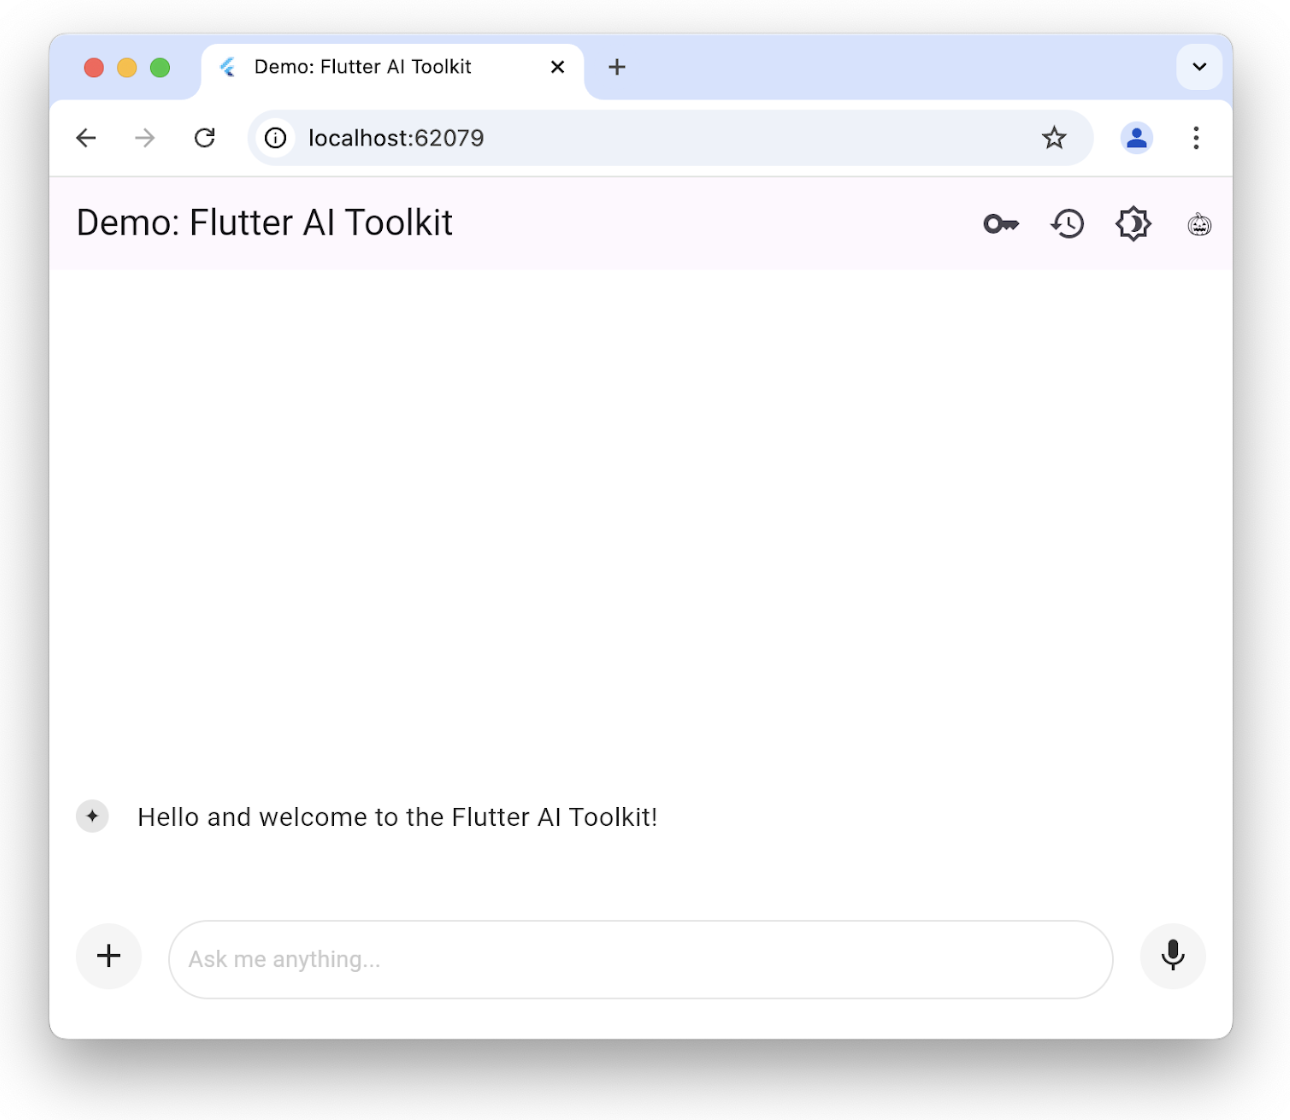Click the greyed forward navigation arrow
1290x1120 pixels.
pyautogui.click(x=144, y=138)
